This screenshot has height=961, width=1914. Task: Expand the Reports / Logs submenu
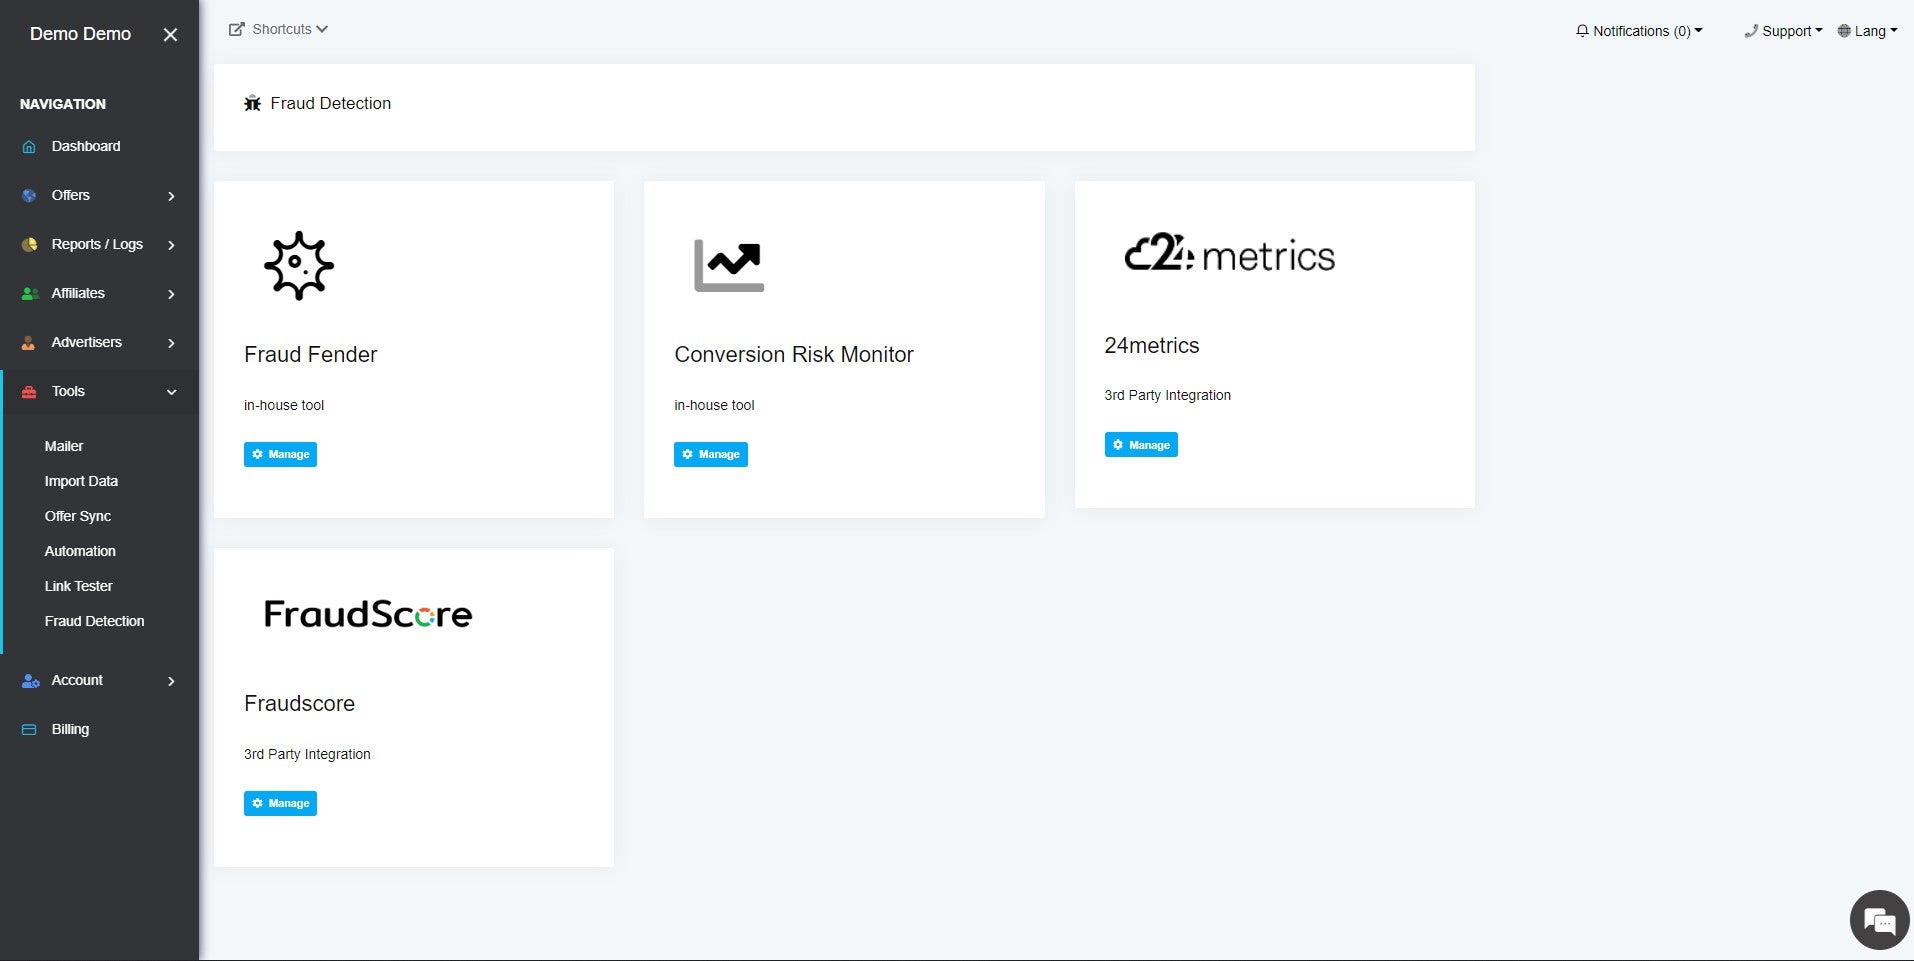pos(171,245)
